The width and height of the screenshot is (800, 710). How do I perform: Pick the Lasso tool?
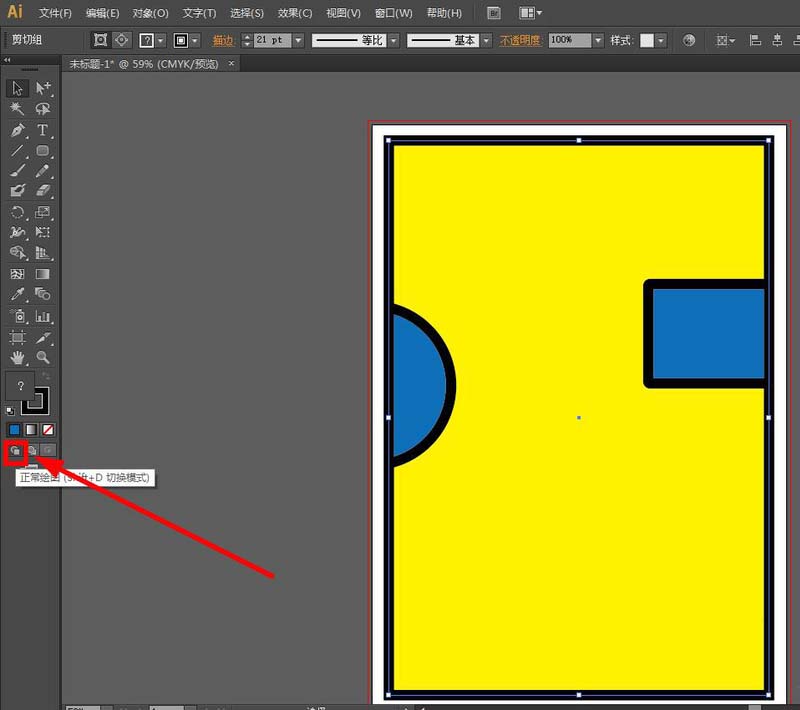coord(43,109)
